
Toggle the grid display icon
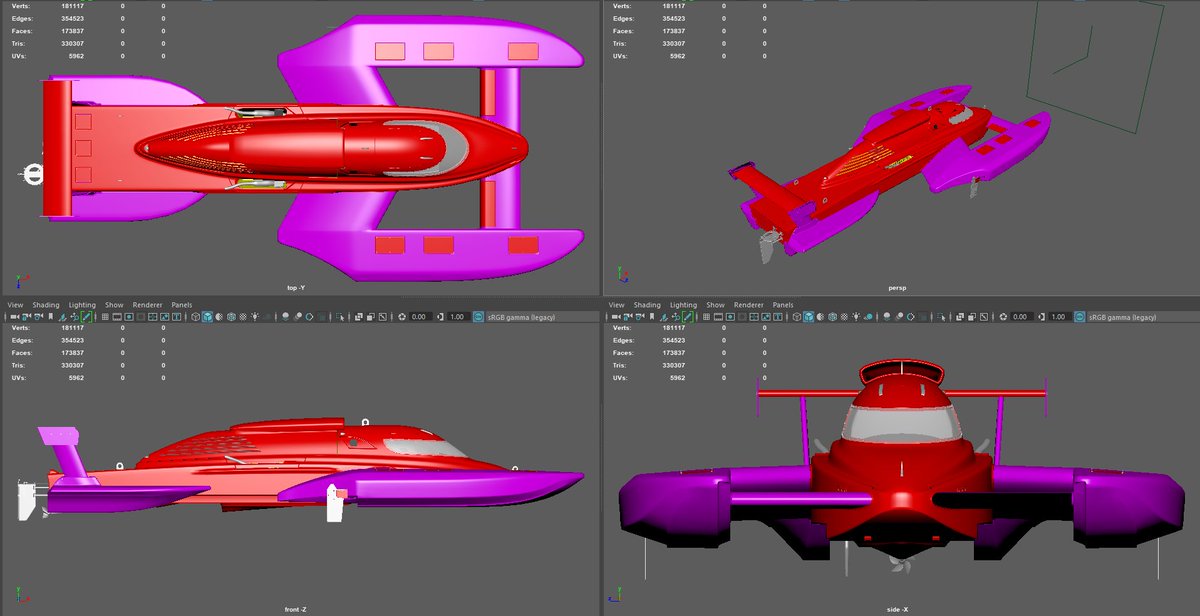(105, 316)
